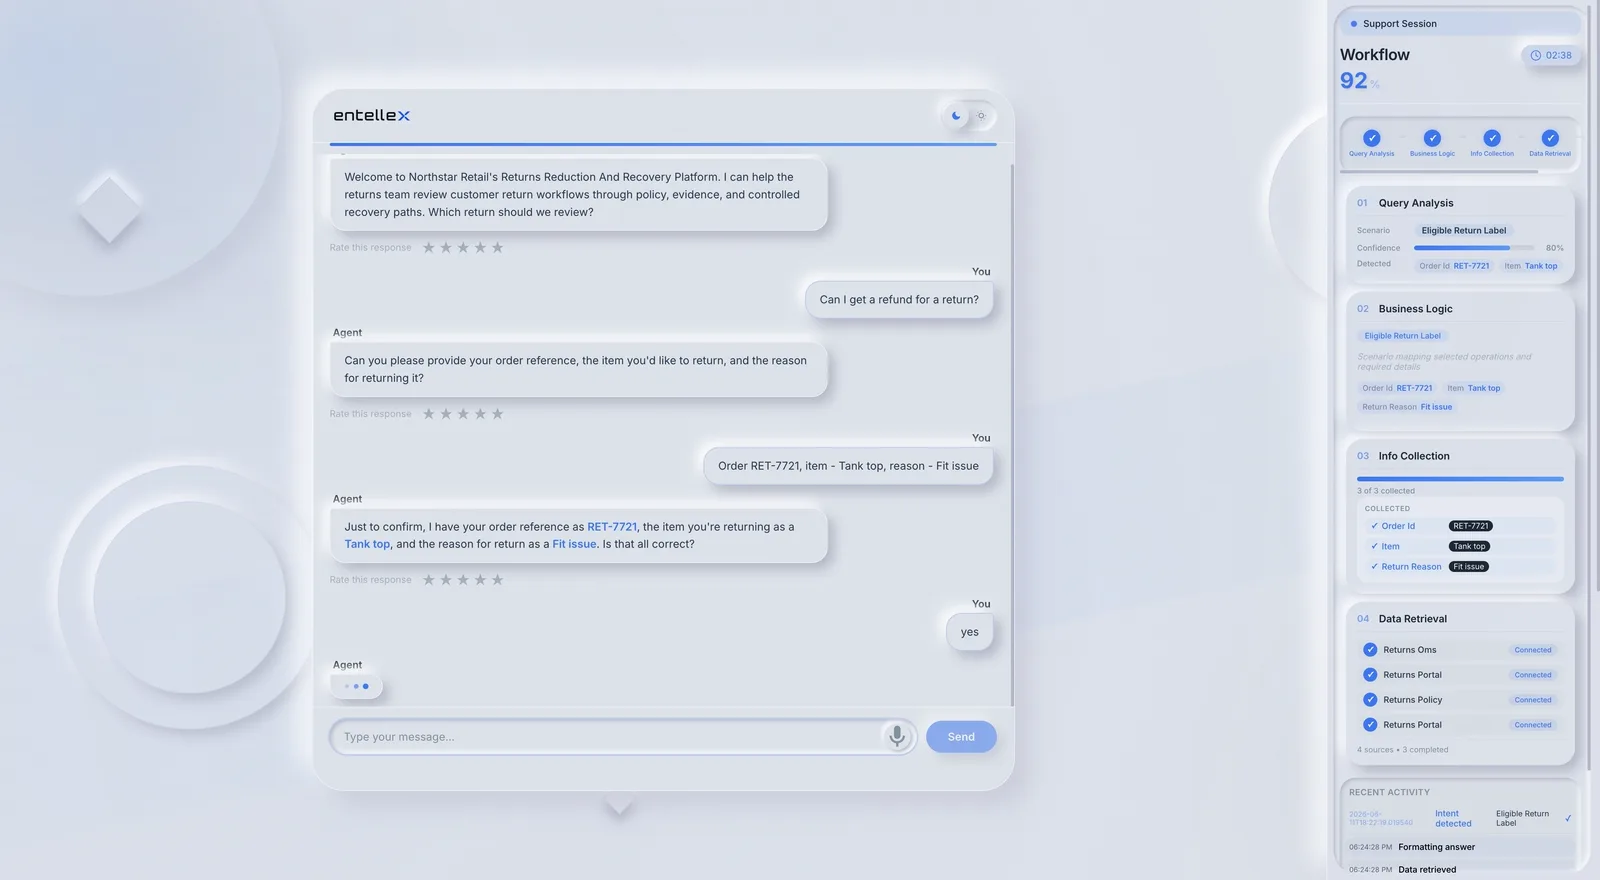Click the 02:38 session timer

tap(1551, 56)
